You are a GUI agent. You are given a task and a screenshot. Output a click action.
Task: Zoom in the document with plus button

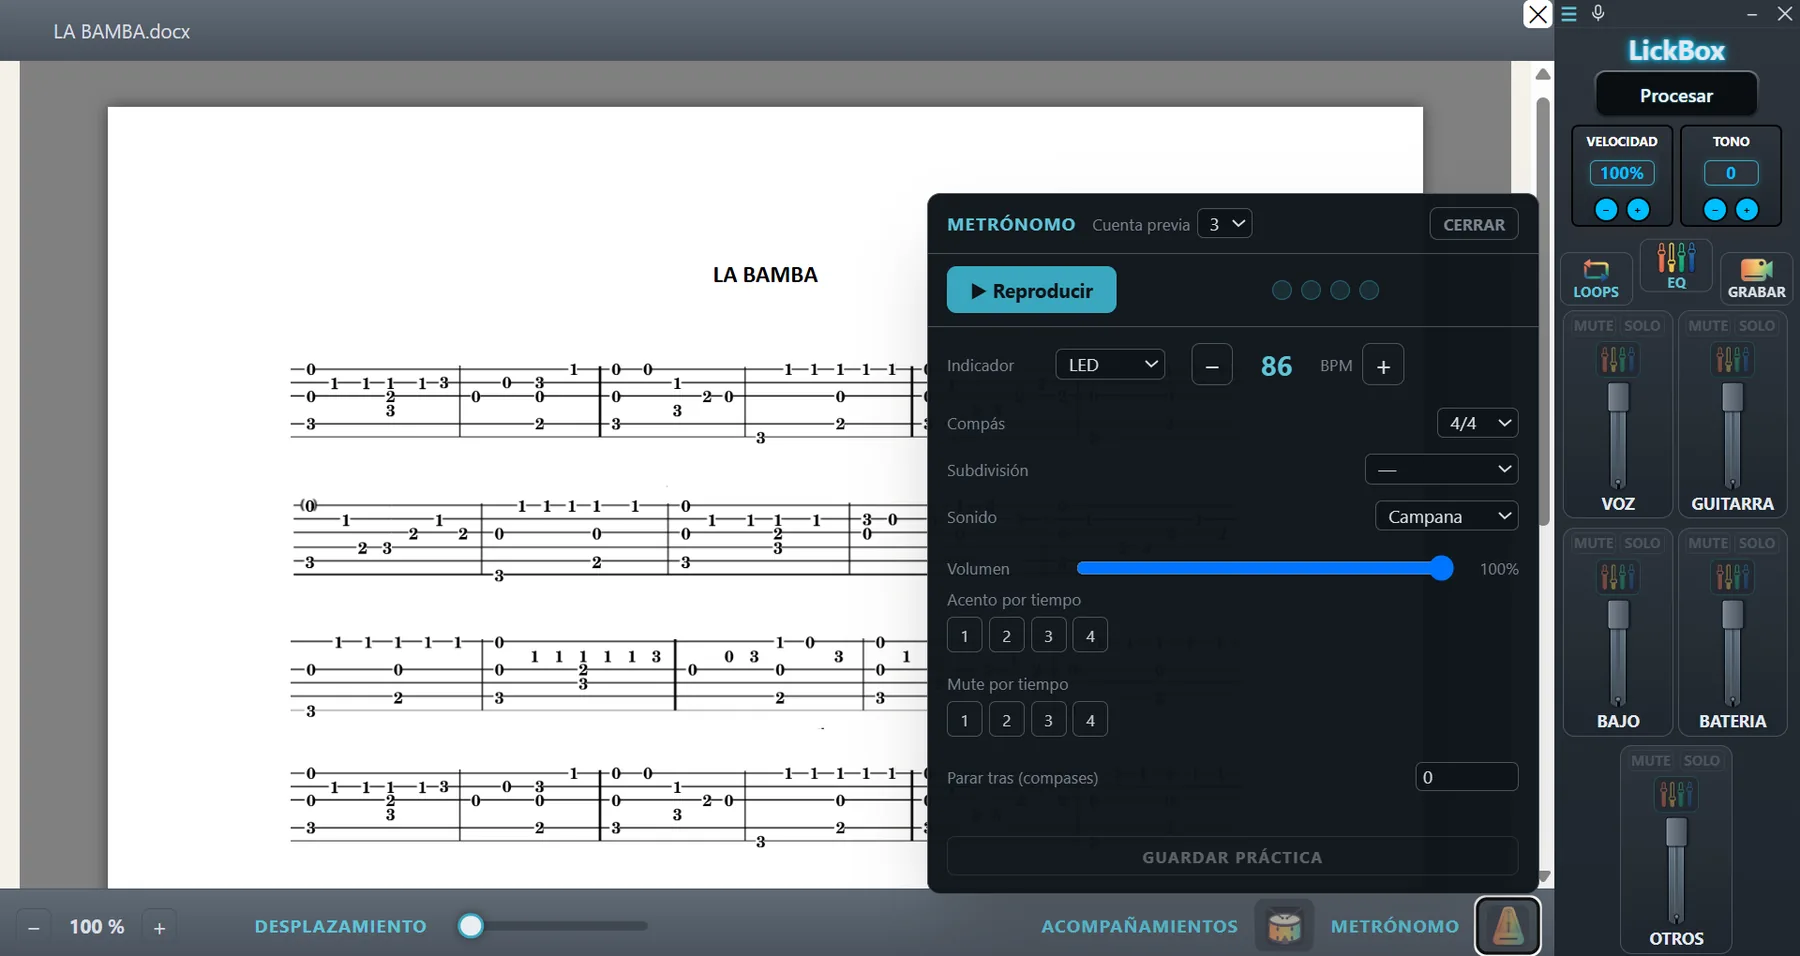[x=159, y=927]
